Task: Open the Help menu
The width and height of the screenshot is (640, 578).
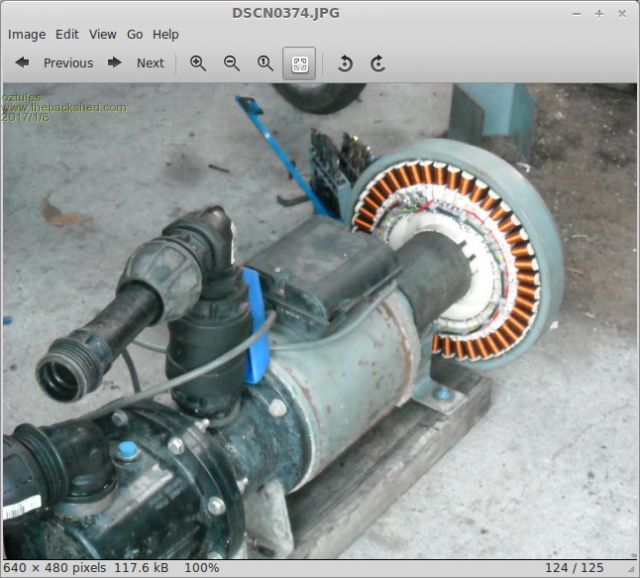Action: click(x=166, y=34)
